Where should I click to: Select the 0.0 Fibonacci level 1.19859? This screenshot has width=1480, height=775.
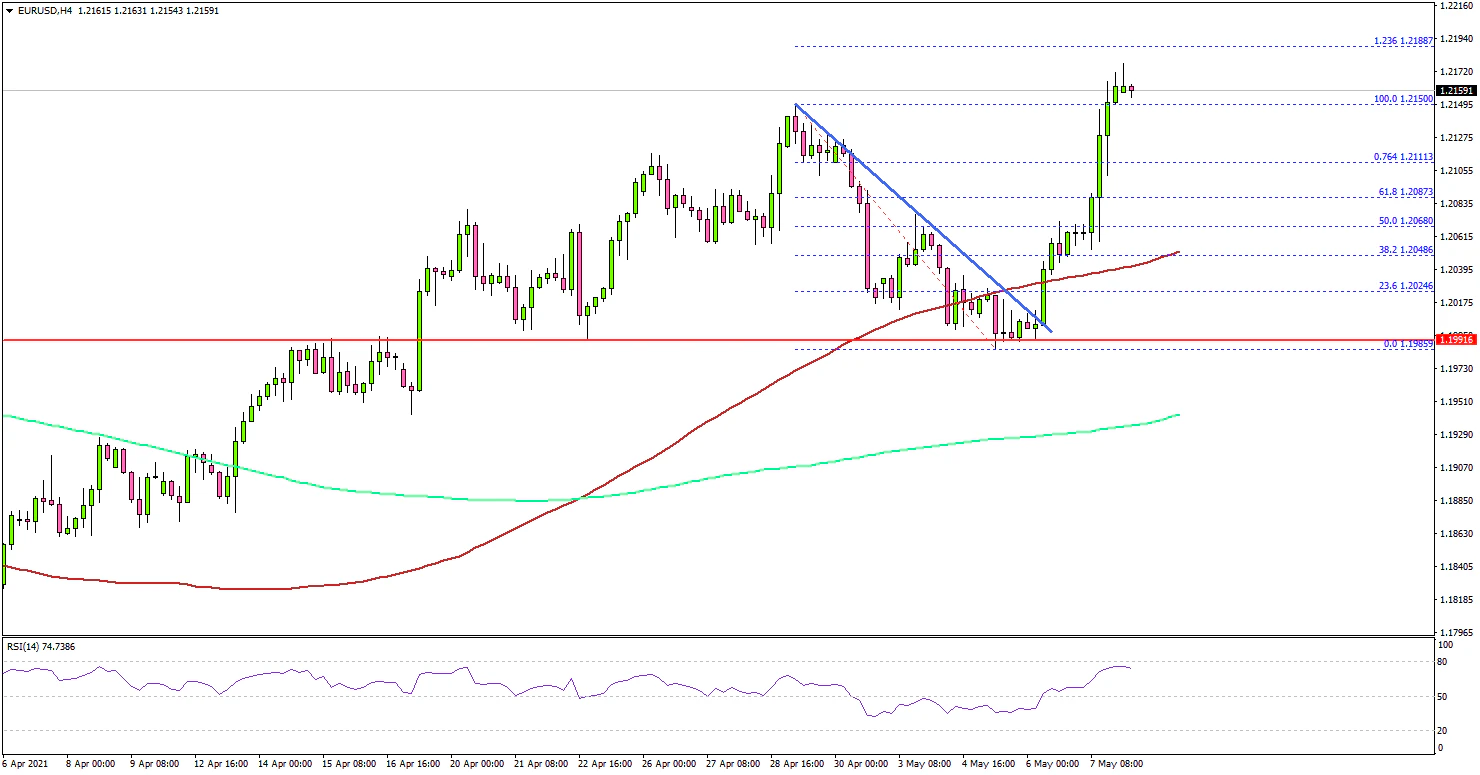[1408, 343]
